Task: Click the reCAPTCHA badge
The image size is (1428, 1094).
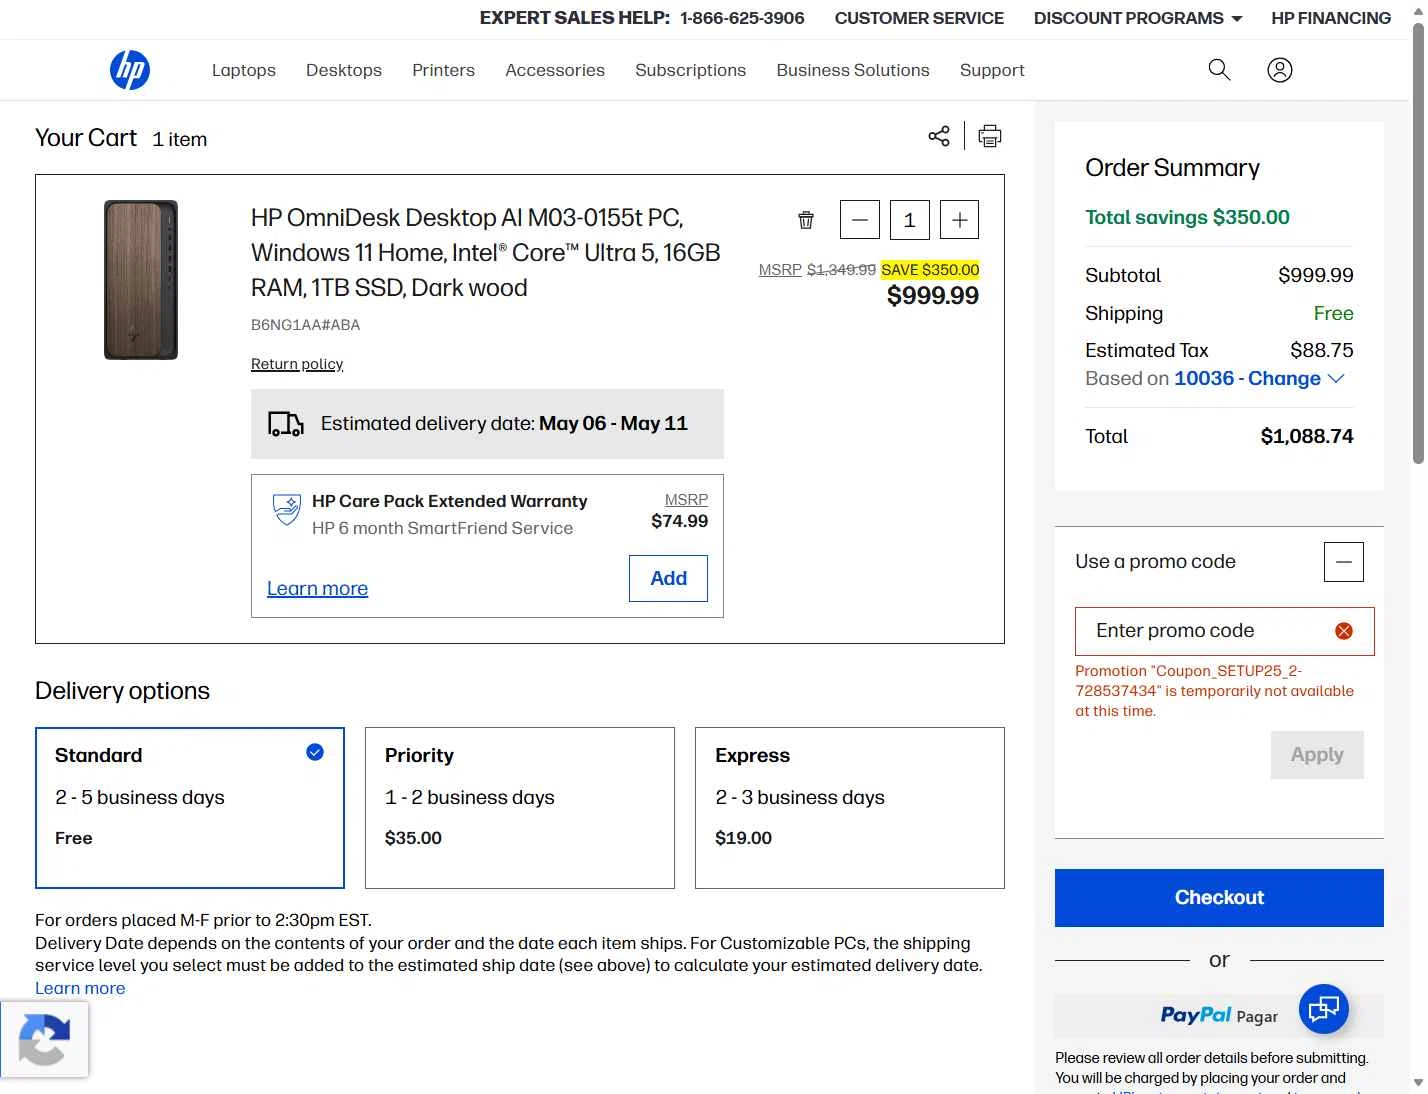Action: click(x=44, y=1040)
